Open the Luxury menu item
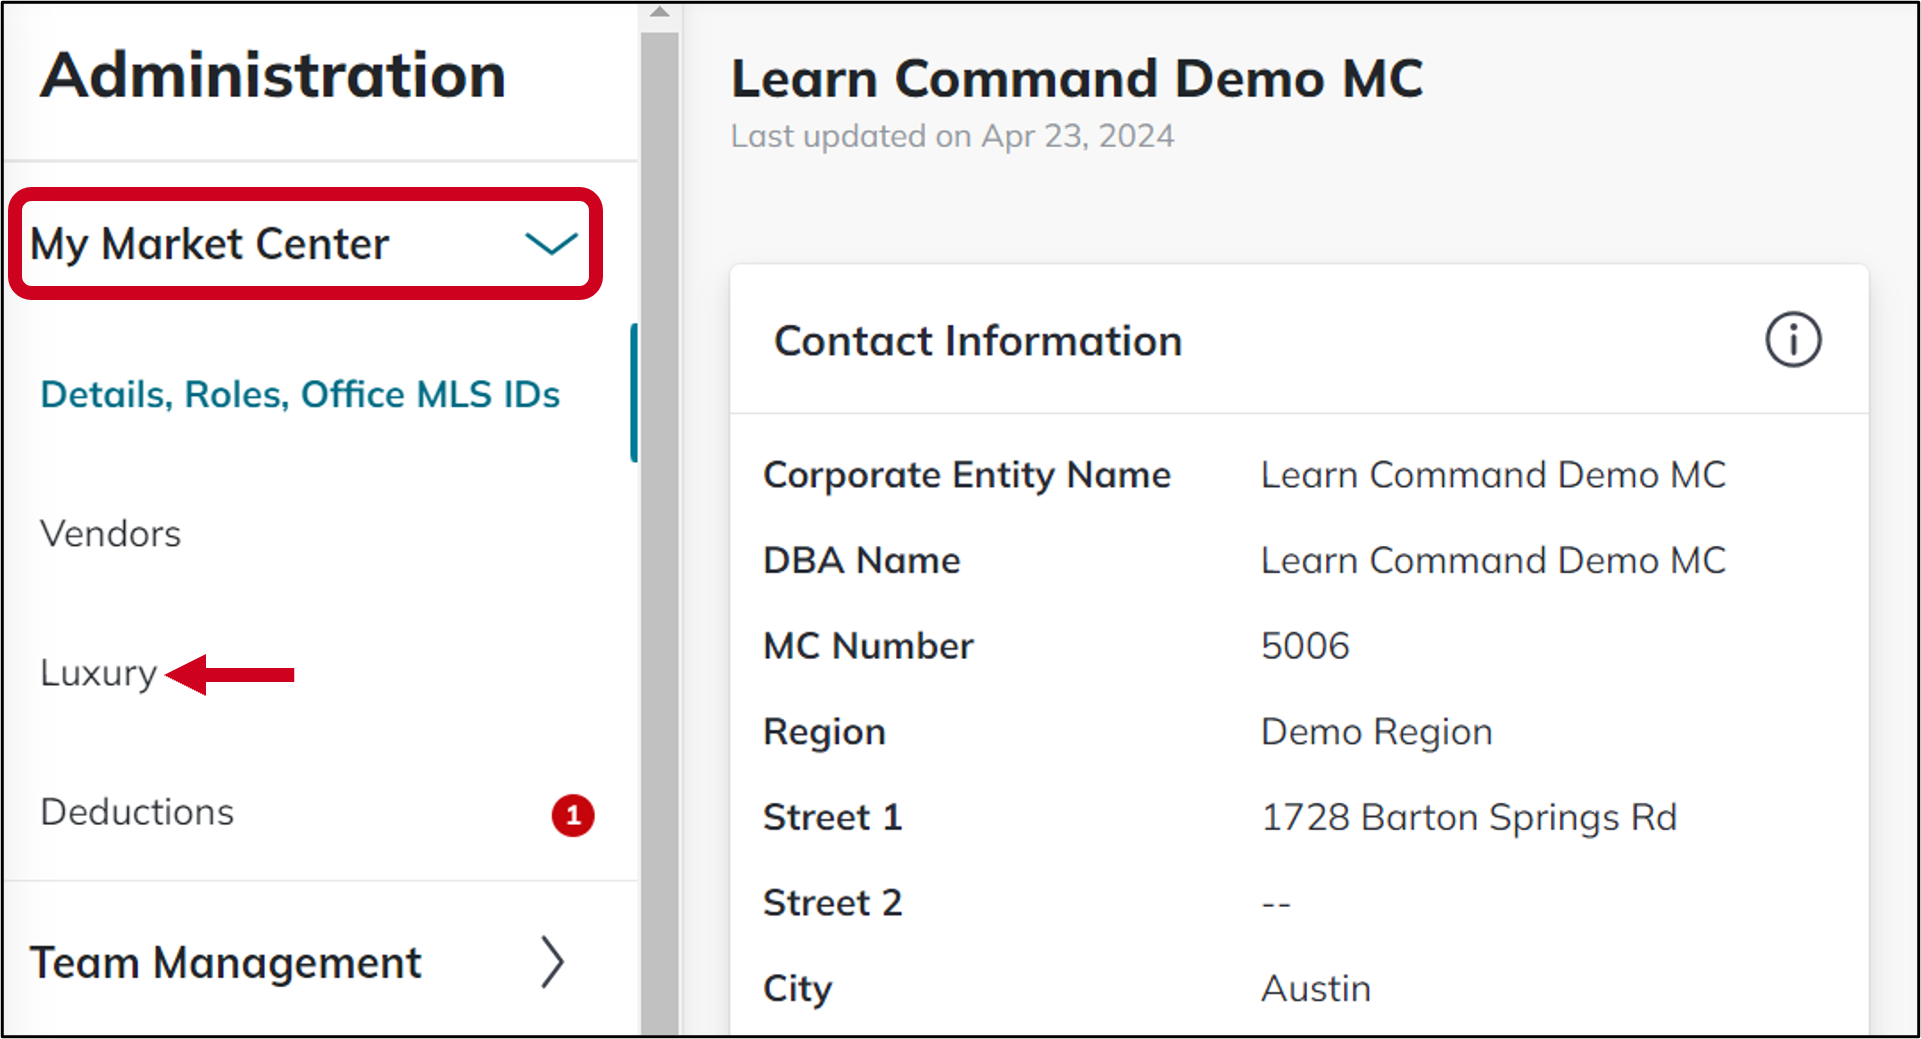Viewport: 1921px width, 1039px height. coord(98,673)
